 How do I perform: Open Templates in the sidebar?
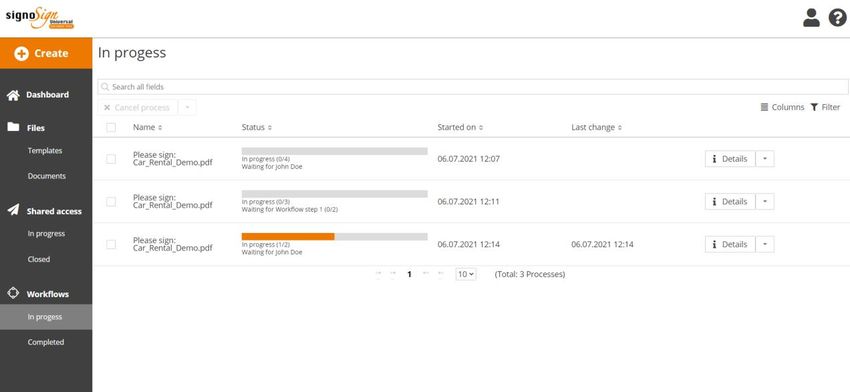(x=45, y=151)
